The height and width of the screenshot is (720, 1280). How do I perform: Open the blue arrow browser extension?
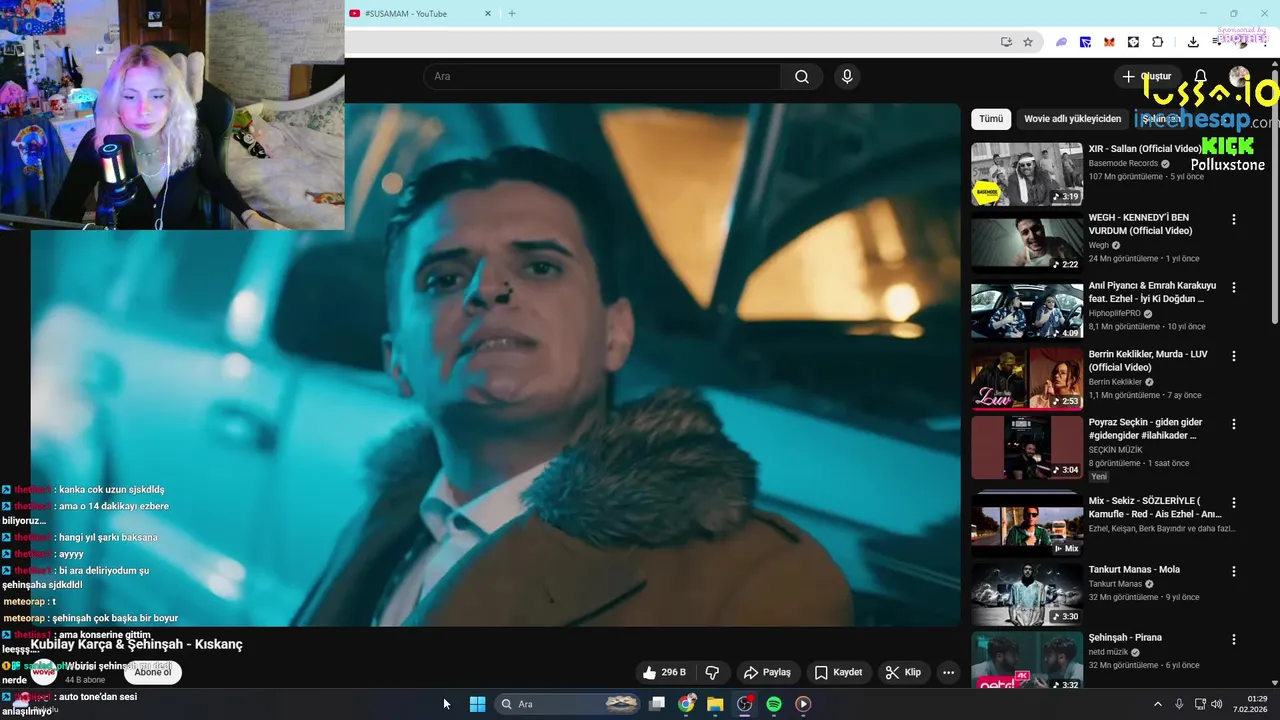(1086, 42)
